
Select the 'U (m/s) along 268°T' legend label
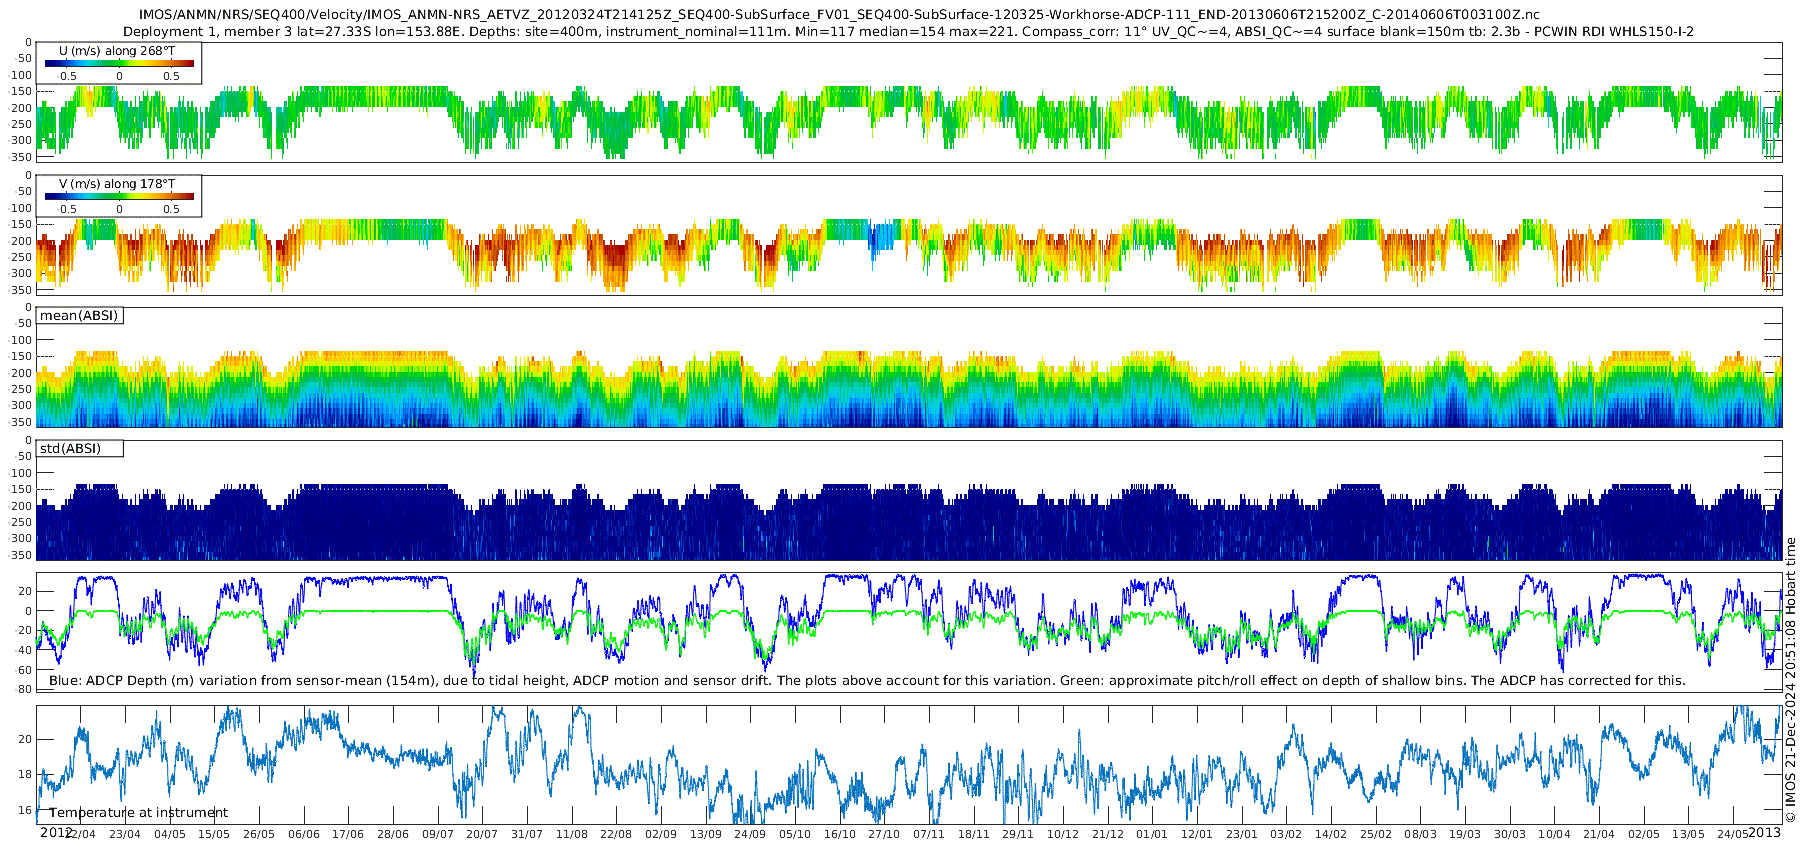pos(117,50)
